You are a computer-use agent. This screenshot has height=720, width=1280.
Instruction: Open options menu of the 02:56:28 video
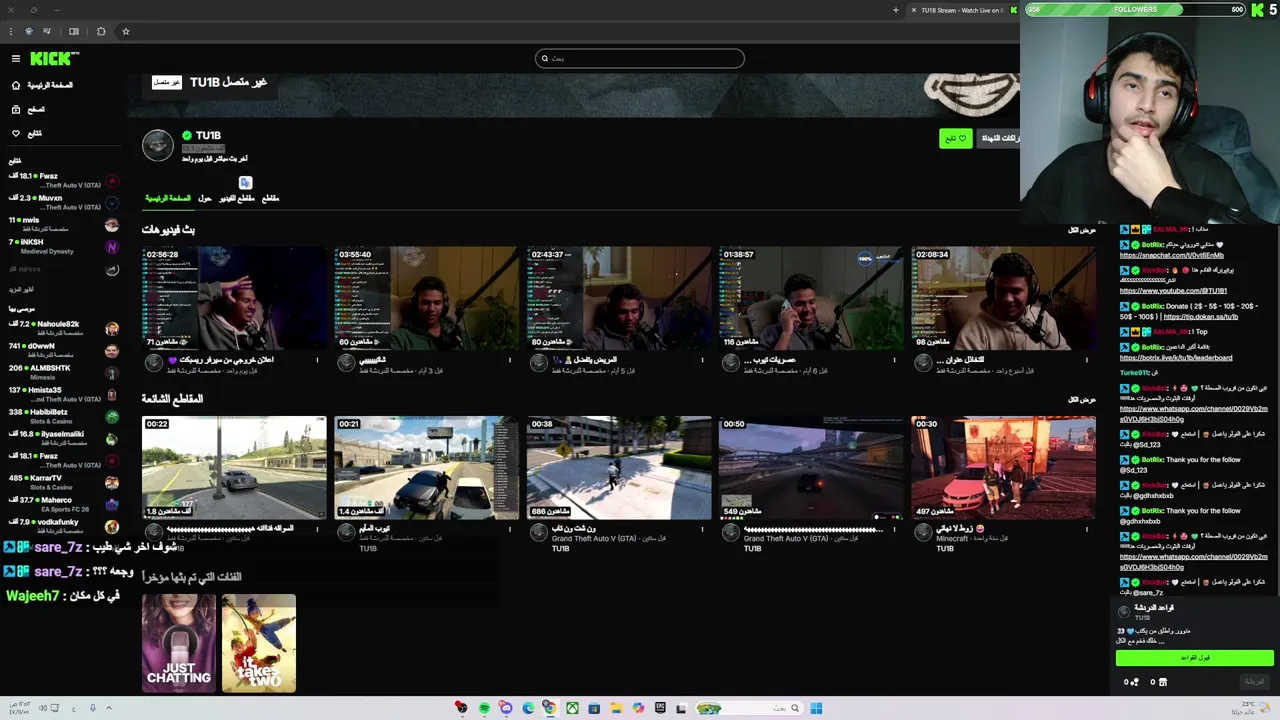pyautogui.click(x=318, y=360)
